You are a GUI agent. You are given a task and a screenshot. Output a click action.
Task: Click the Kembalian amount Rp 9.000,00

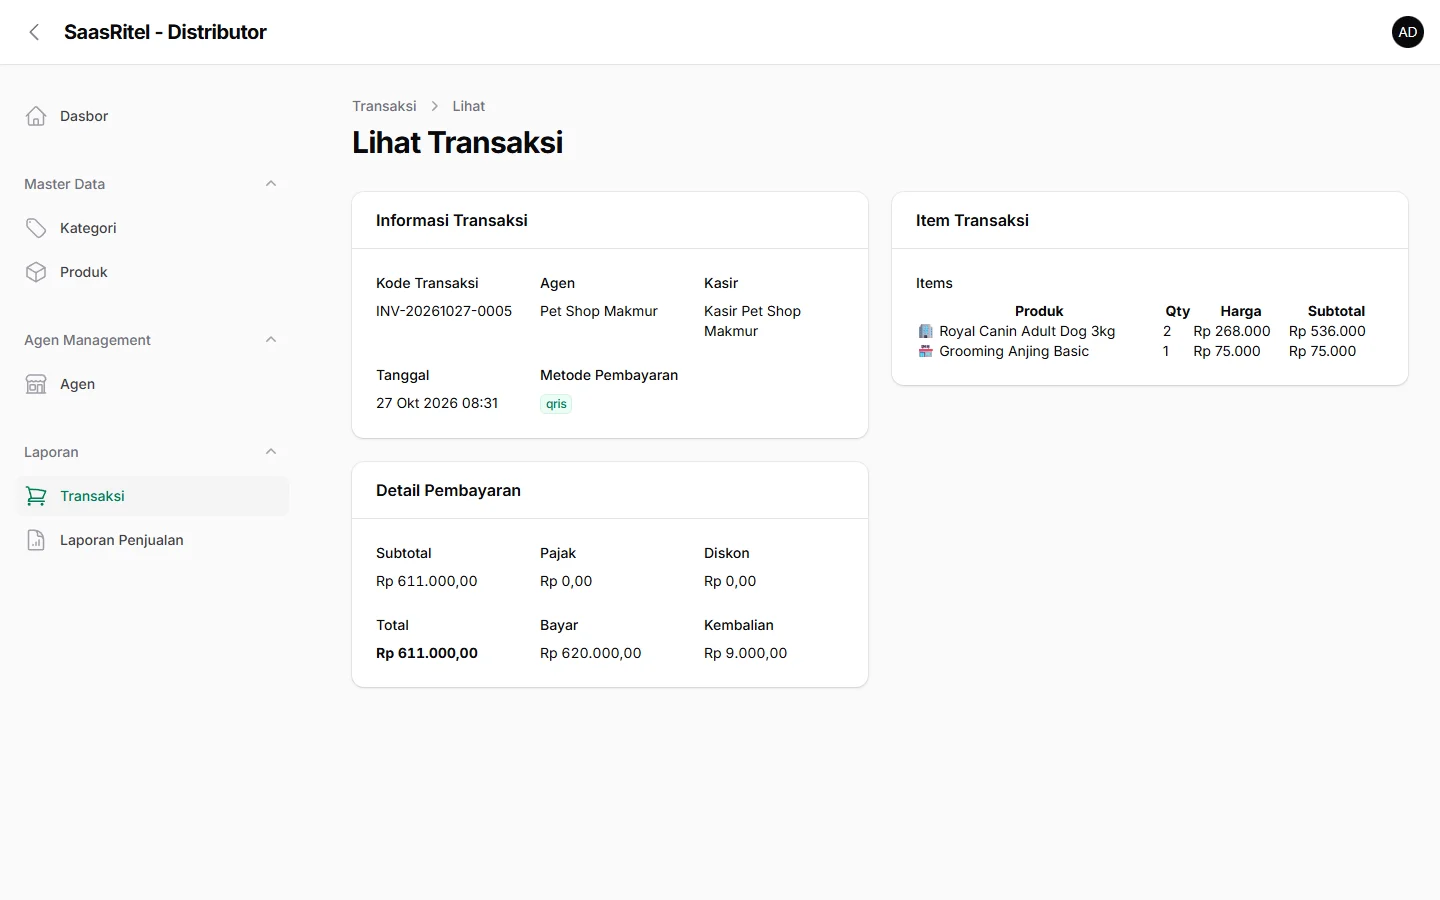click(746, 653)
